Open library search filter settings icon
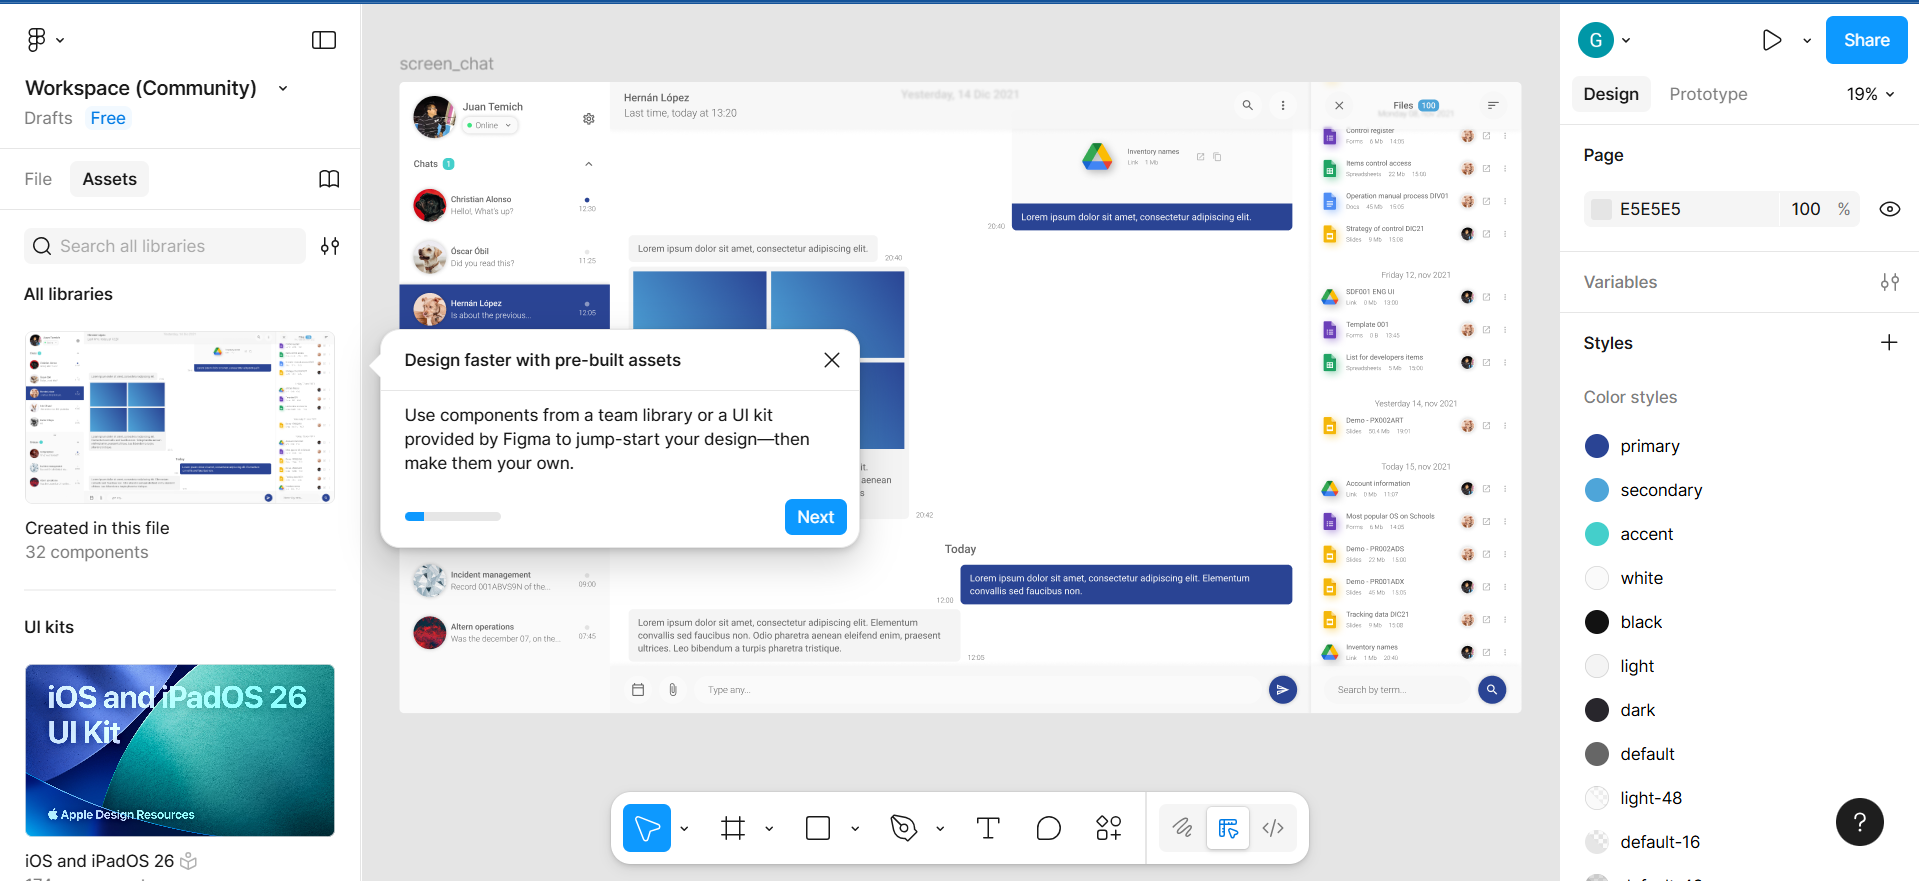Image resolution: width=1919 pixels, height=881 pixels. (330, 246)
